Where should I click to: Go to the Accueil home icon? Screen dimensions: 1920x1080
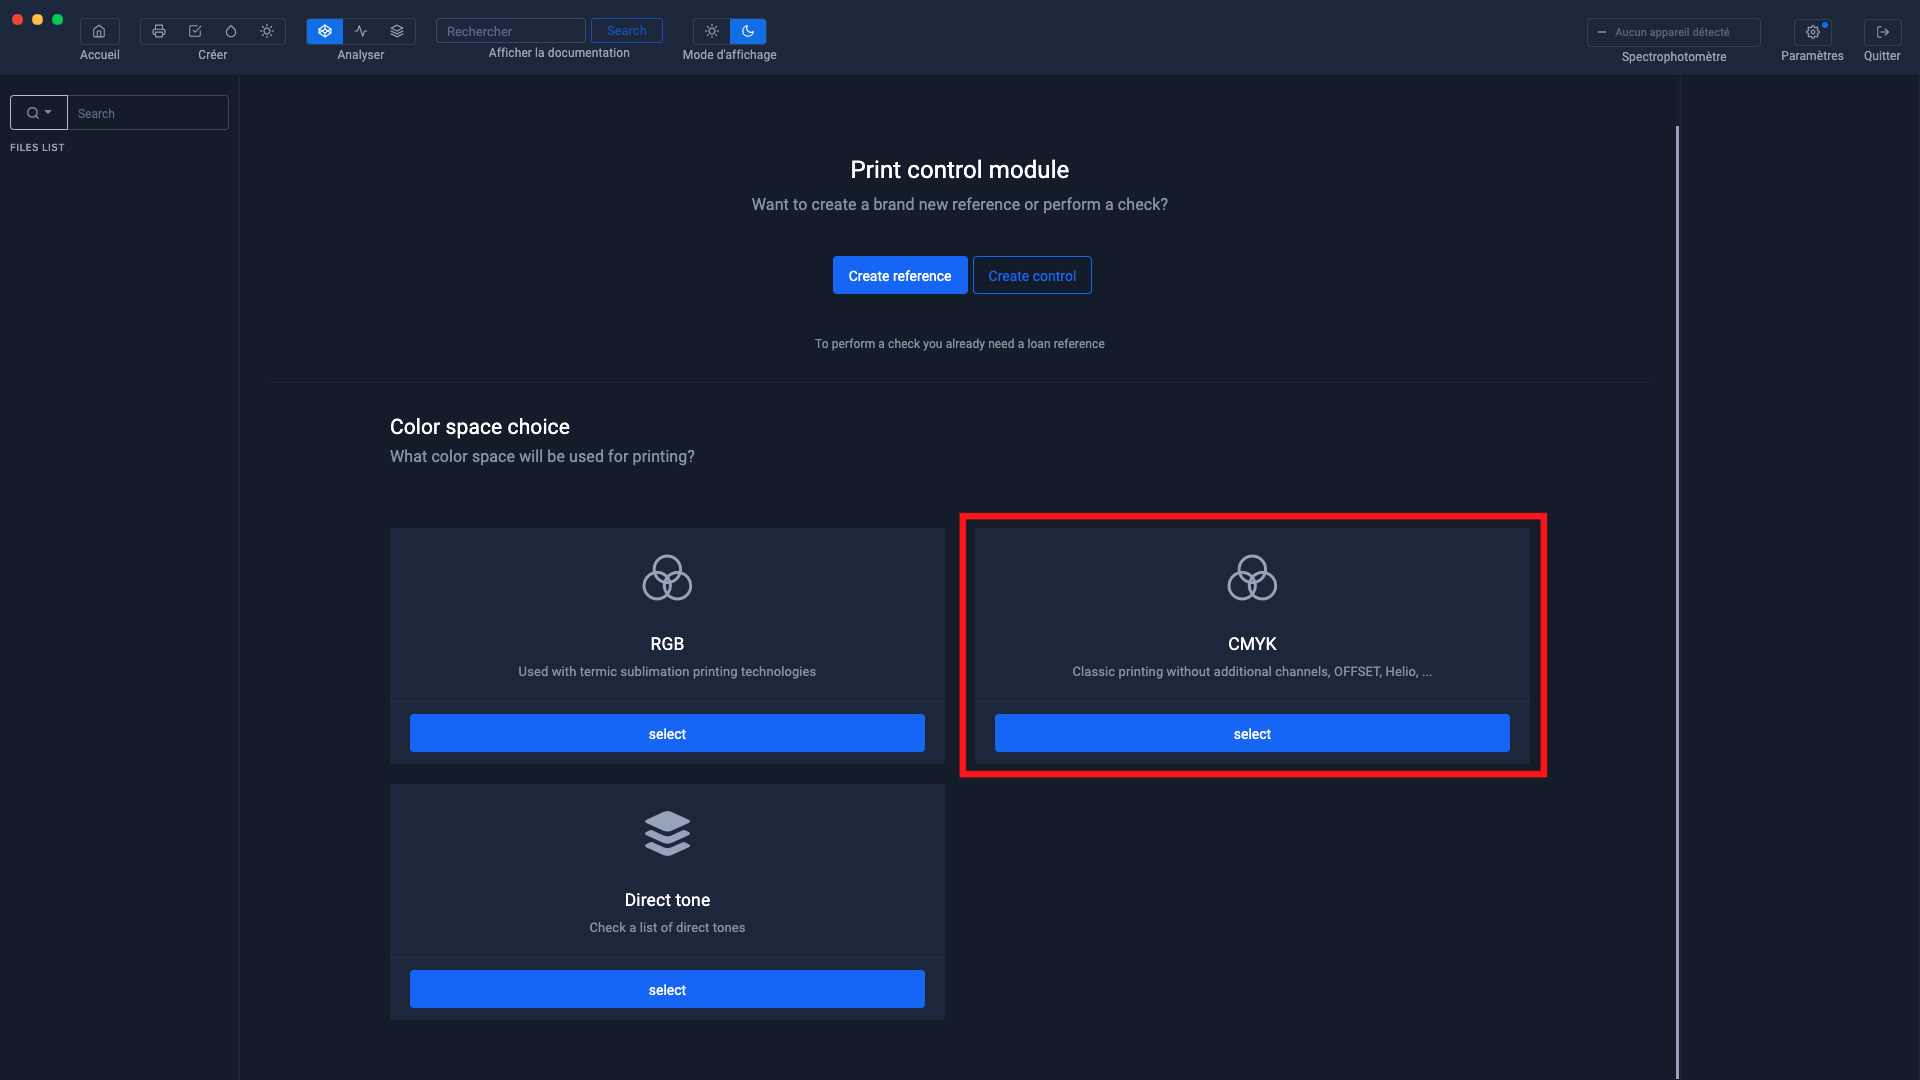99,31
